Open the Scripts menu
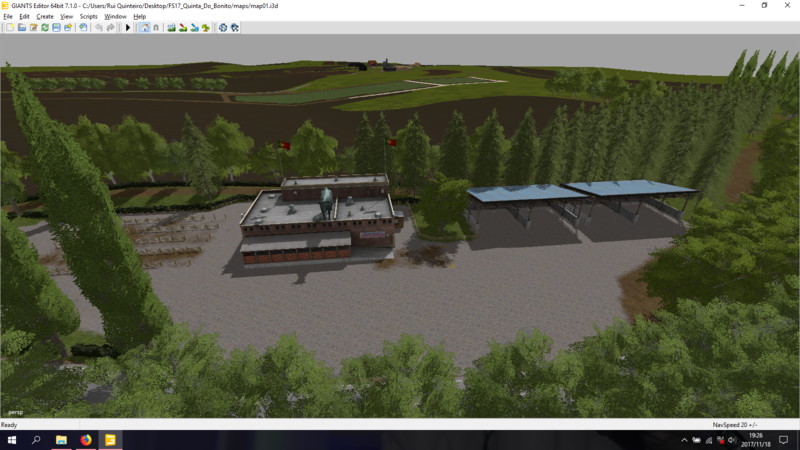The width and height of the screenshot is (800, 450). [89, 17]
